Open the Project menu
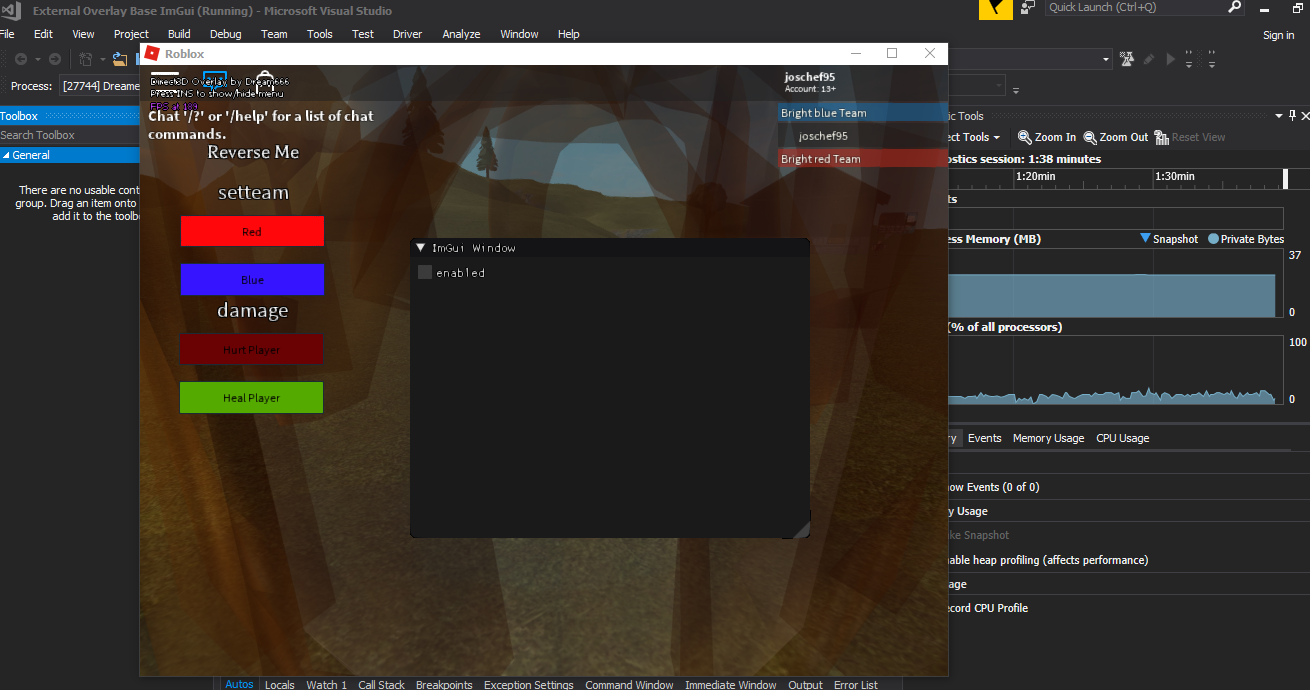The height and width of the screenshot is (690, 1310). (131, 34)
